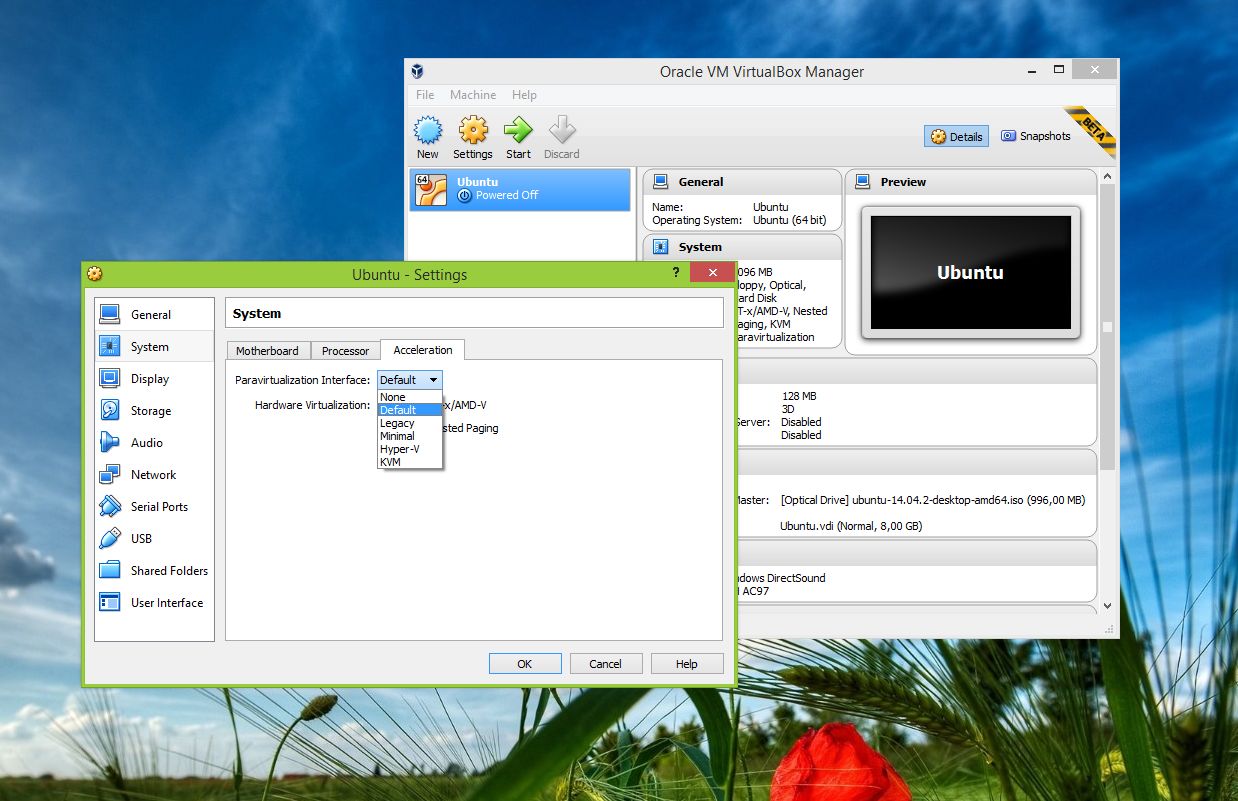Viewport: 1238px width, 801px height.
Task: Open the Paravirtualization Interface combo box
Action: (409, 380)
